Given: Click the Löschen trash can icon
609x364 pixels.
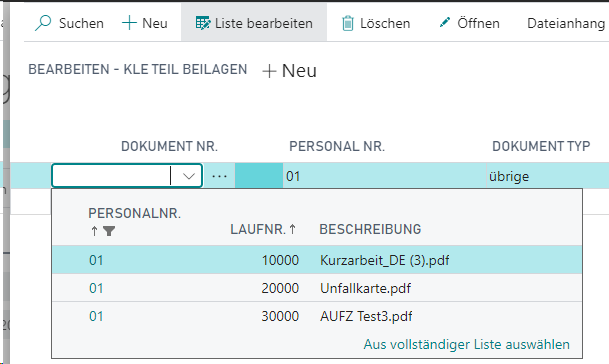Looking at the screenshot, I should pyautogui.click(x=348, y=23).
